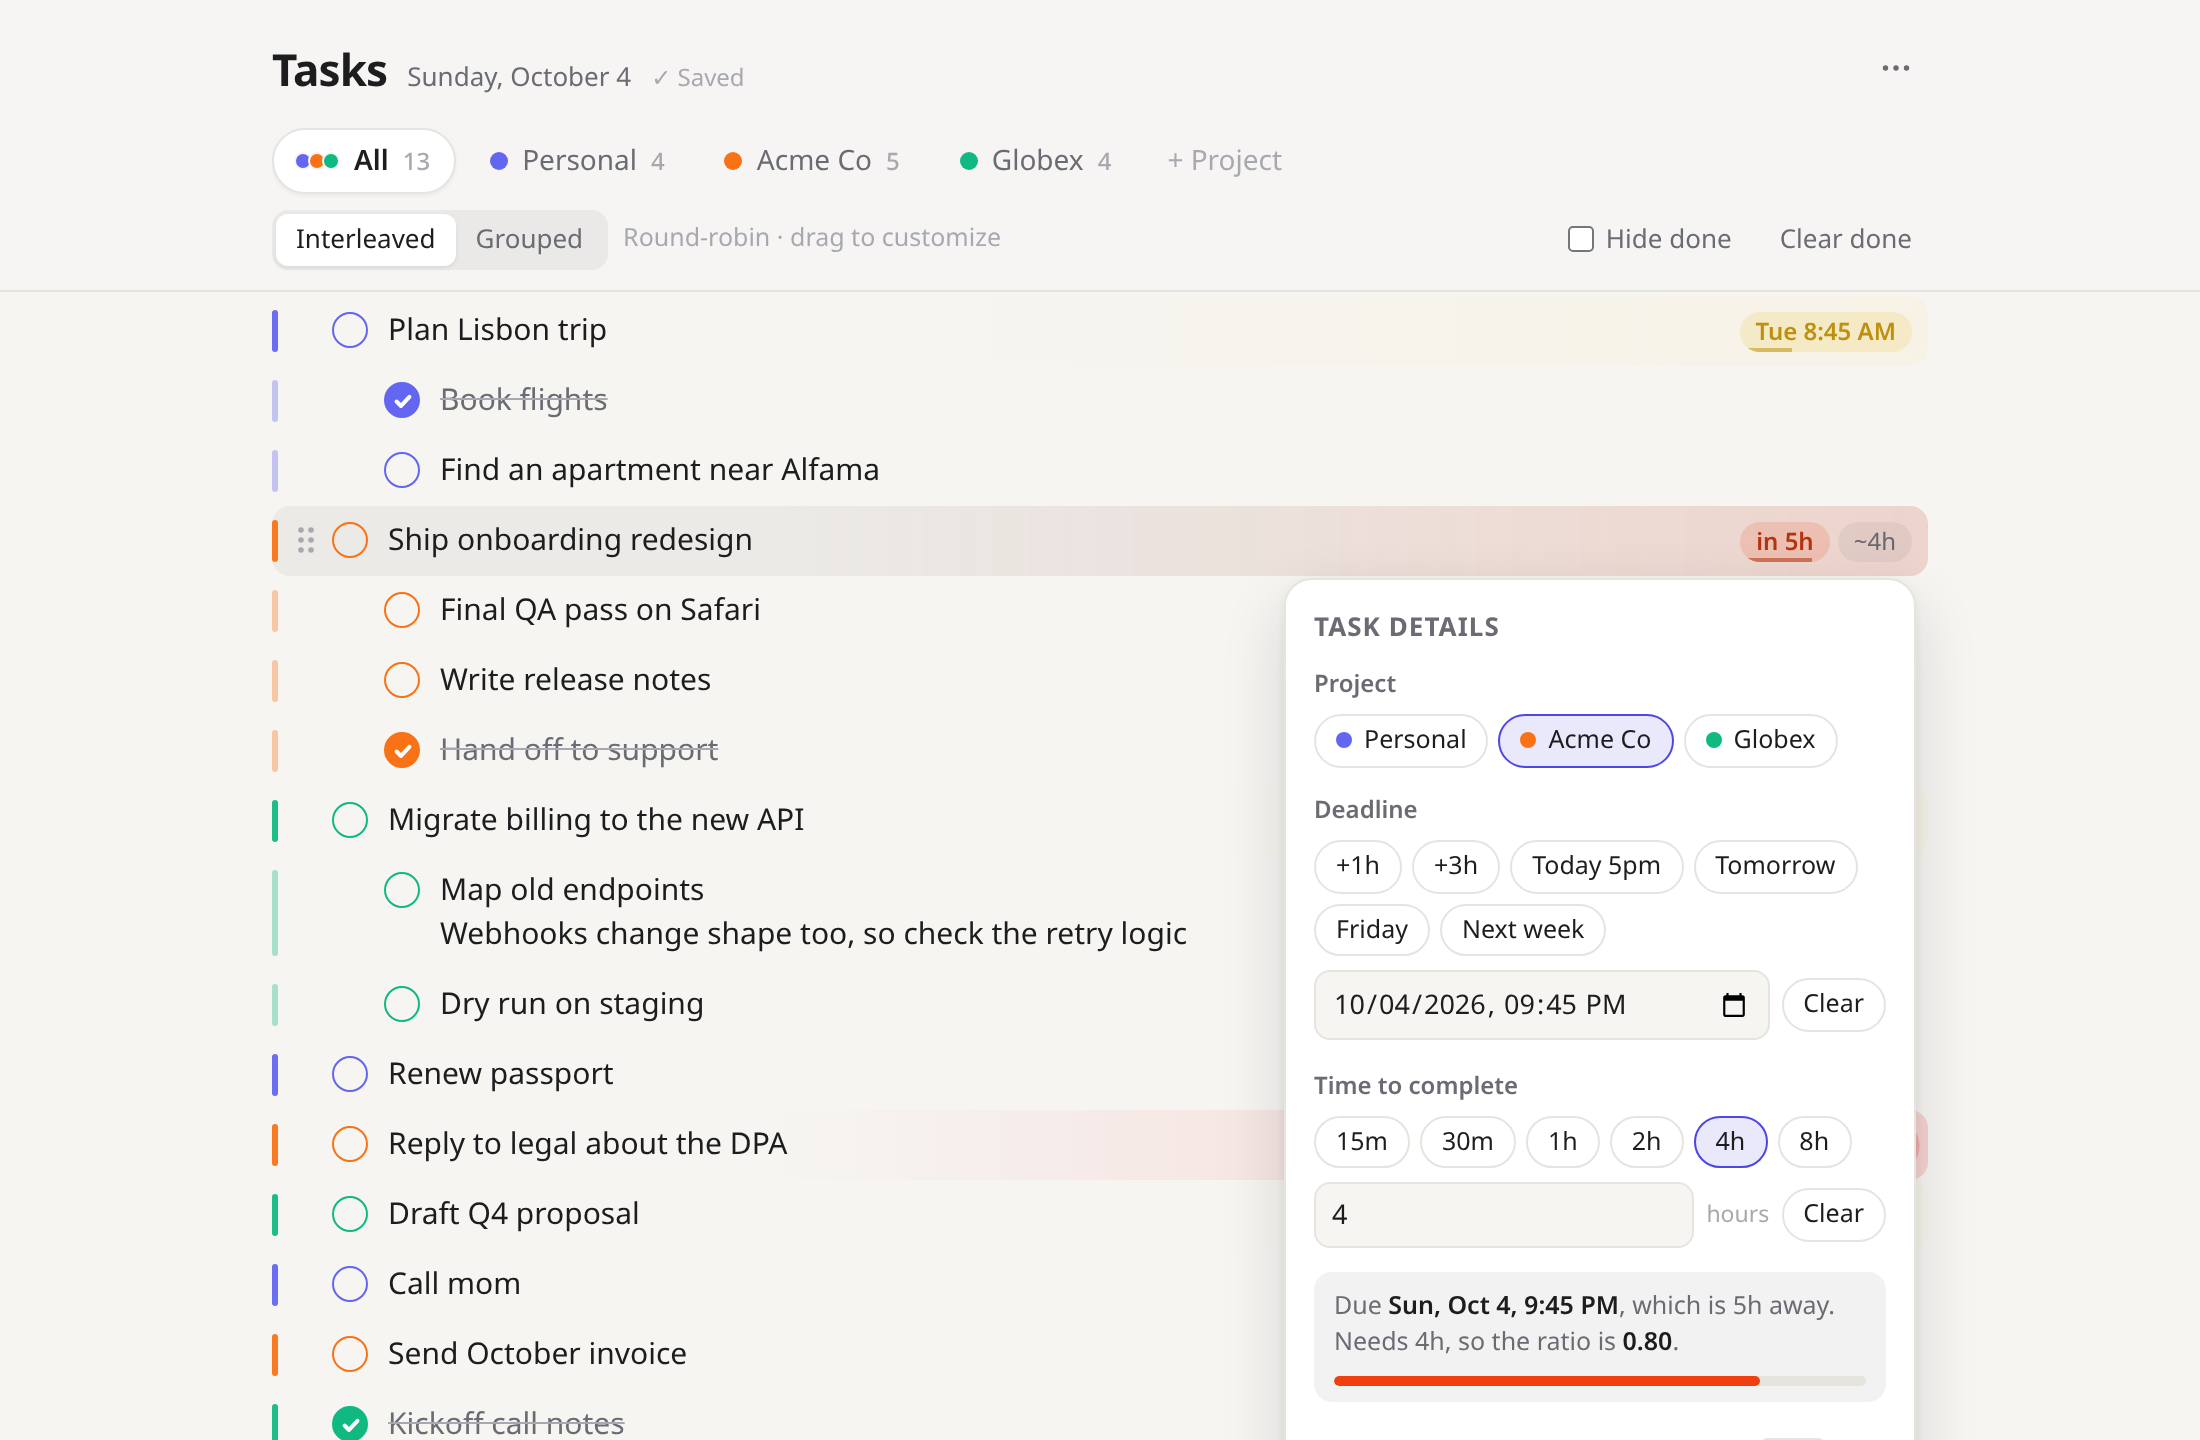2200x1440 pixels.
Task: Set deadline to Tomorrow
Action: coord(1775,866)
